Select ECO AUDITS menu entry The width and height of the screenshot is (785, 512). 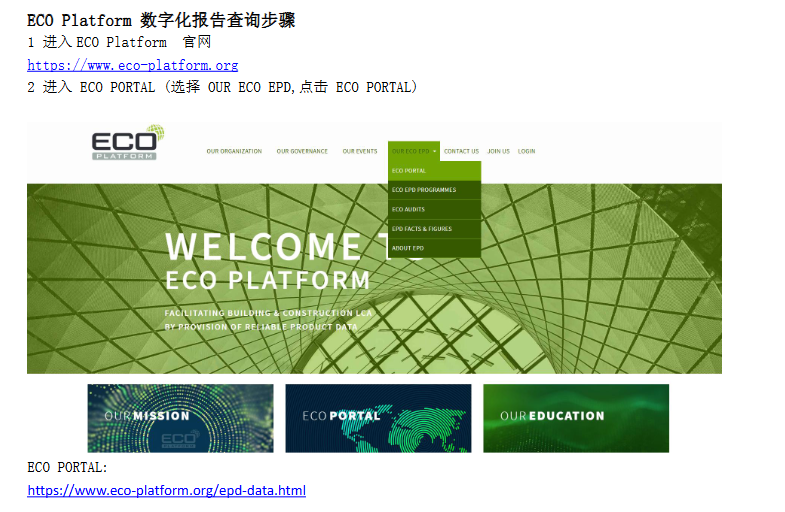pyautogui.click(x=434, y=209)
